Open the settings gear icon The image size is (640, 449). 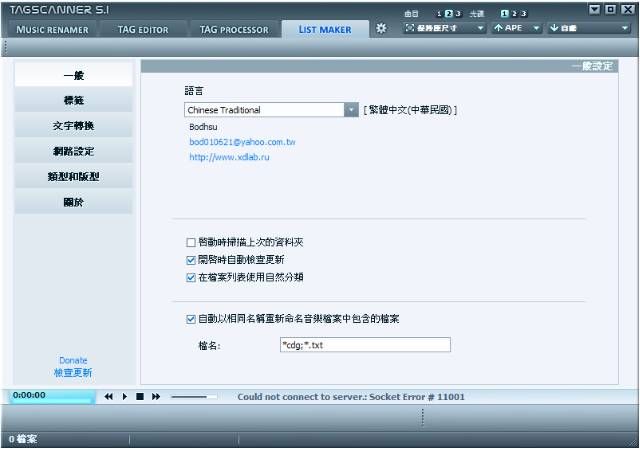click(x=380, y=29)
